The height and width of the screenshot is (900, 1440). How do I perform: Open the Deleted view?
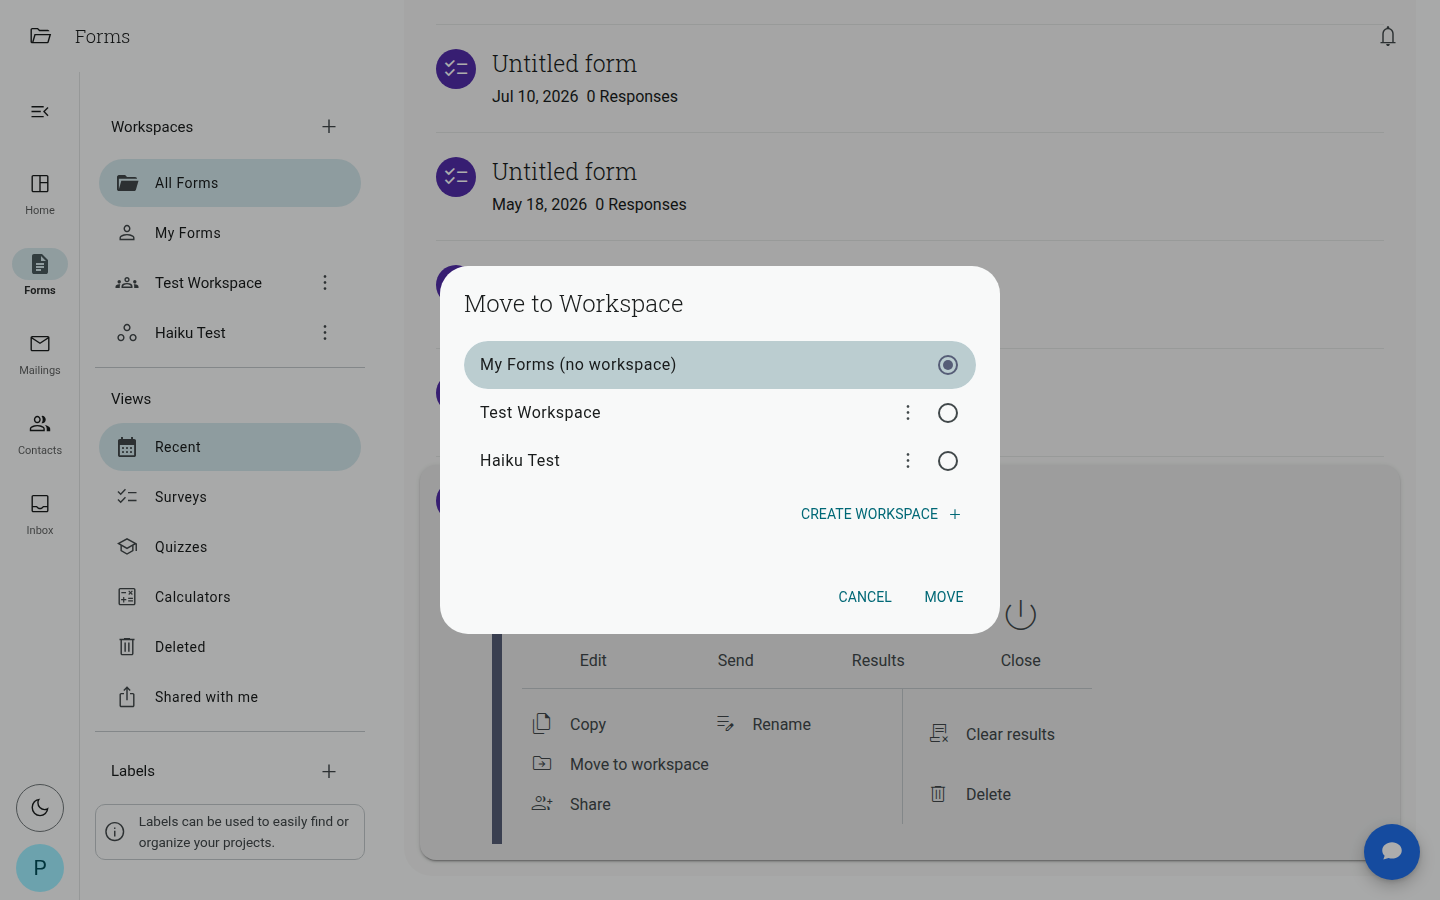(230, 647)
